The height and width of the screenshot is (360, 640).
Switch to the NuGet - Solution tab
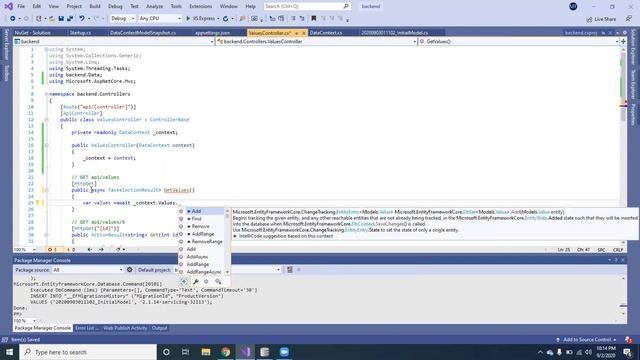33,33
